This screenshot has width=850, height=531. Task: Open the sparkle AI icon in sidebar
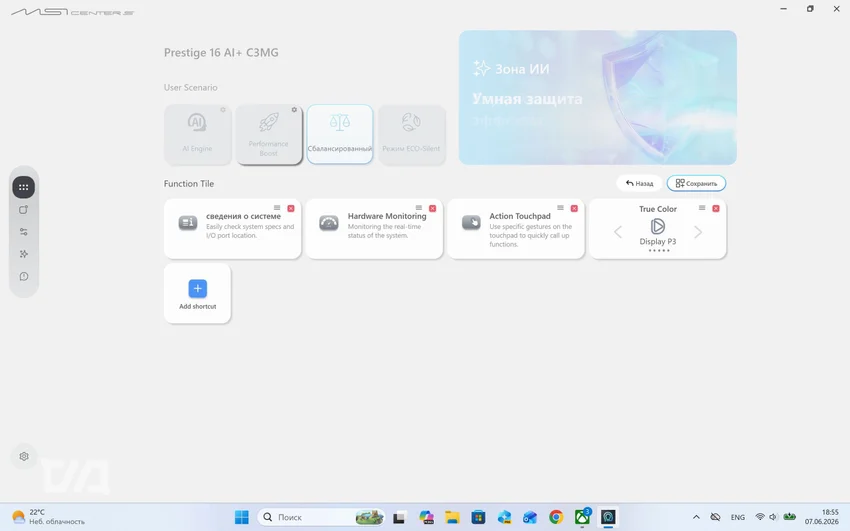[23, 254]
